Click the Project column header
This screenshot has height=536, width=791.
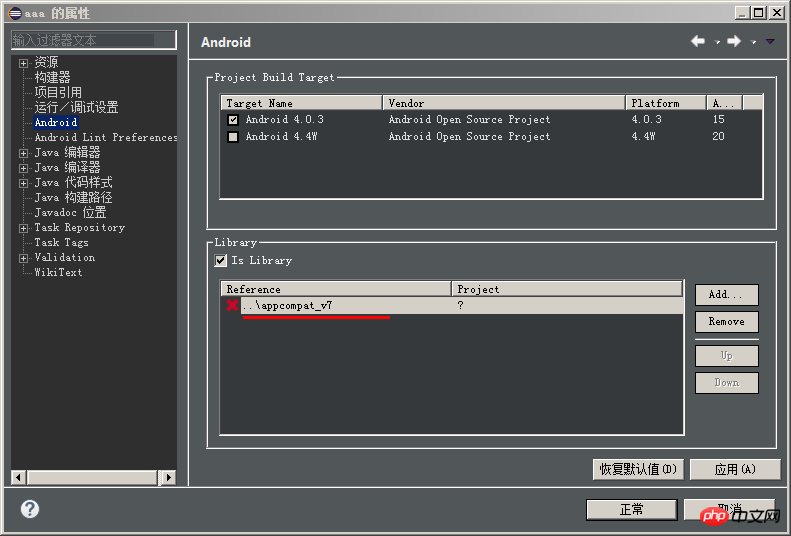click(x=568, y=289)
